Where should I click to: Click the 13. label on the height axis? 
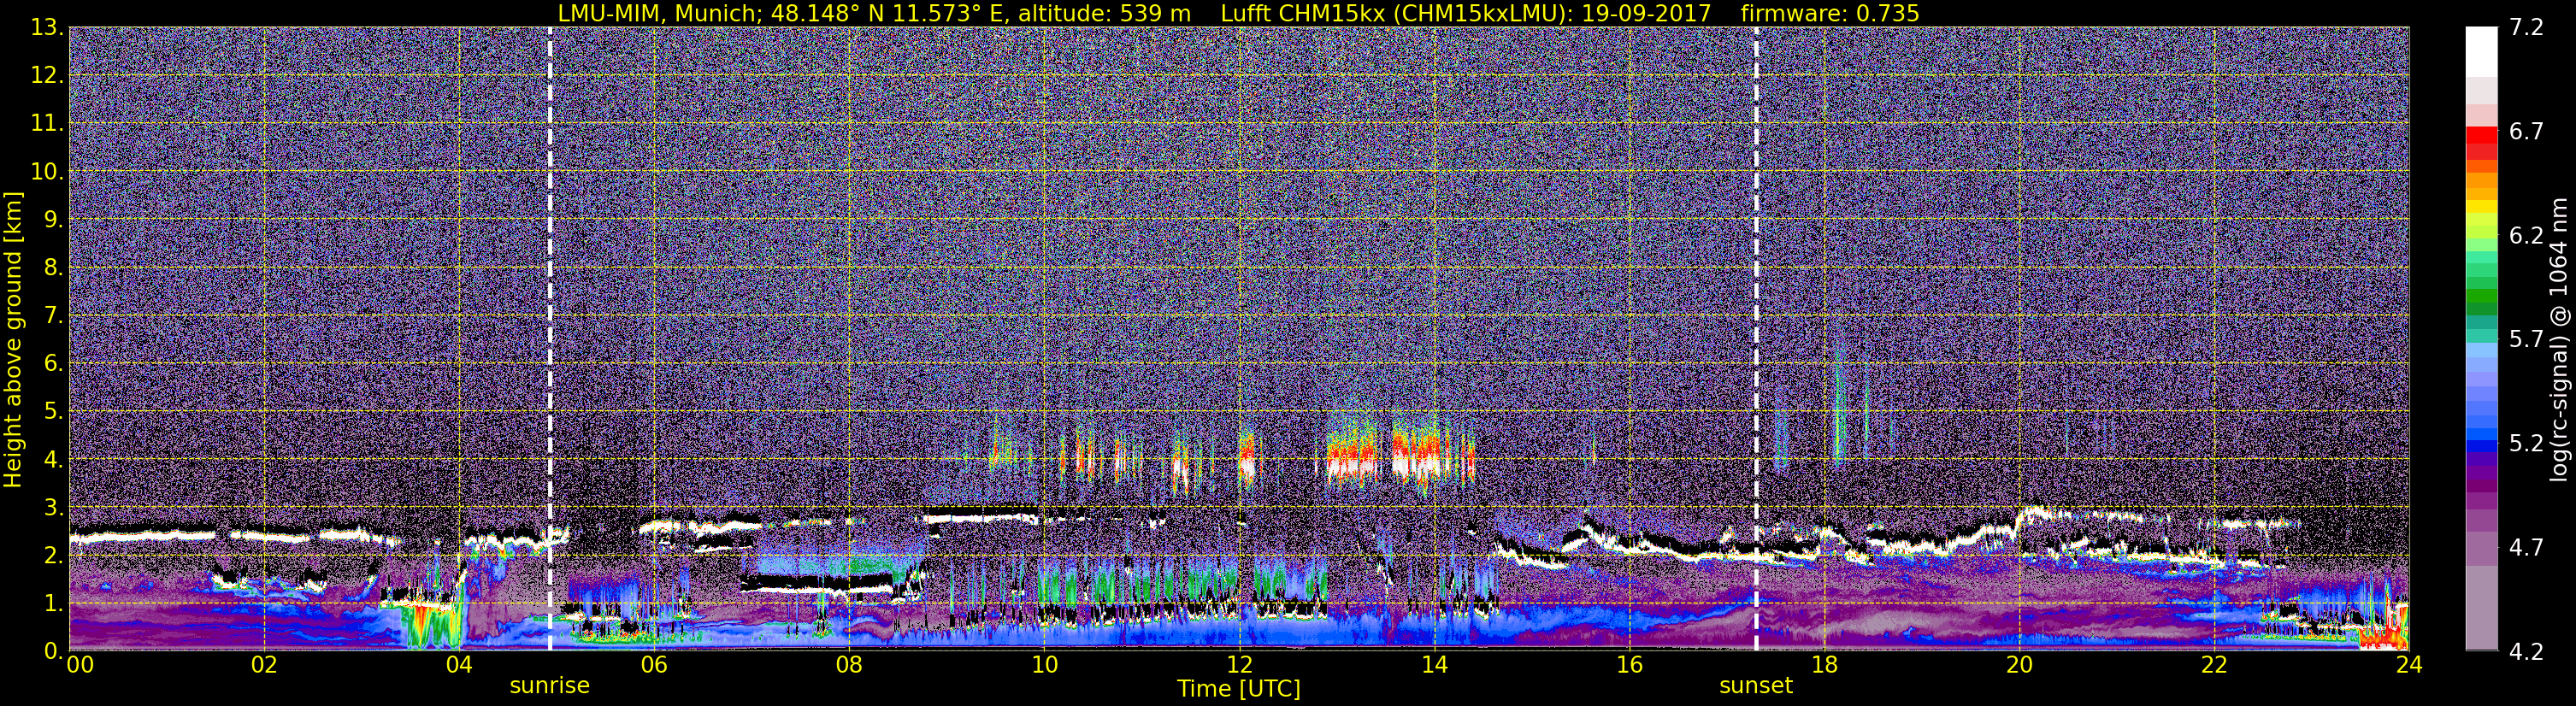[x=46, y=27]
